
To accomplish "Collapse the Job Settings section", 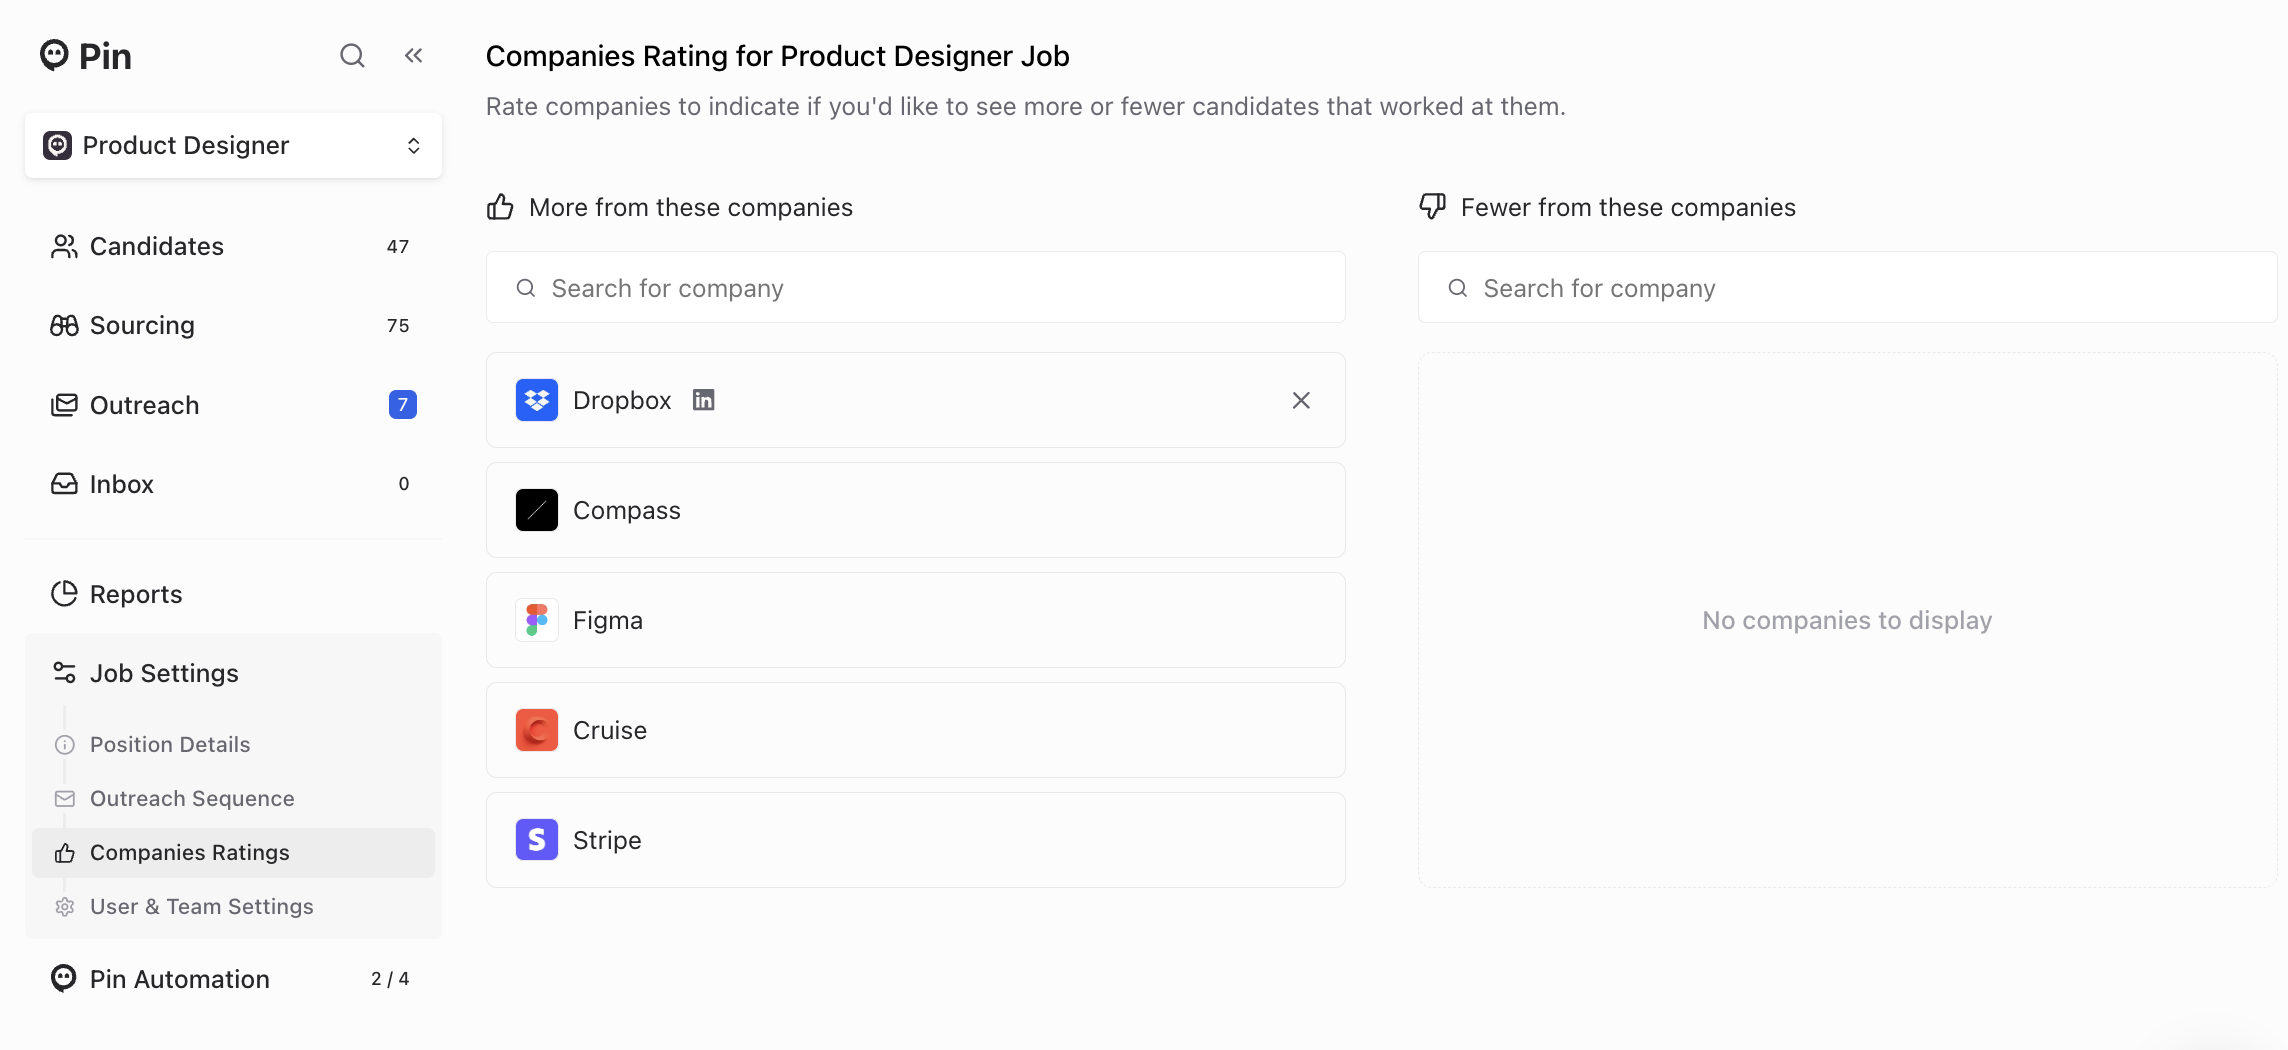I will point(164,673).
